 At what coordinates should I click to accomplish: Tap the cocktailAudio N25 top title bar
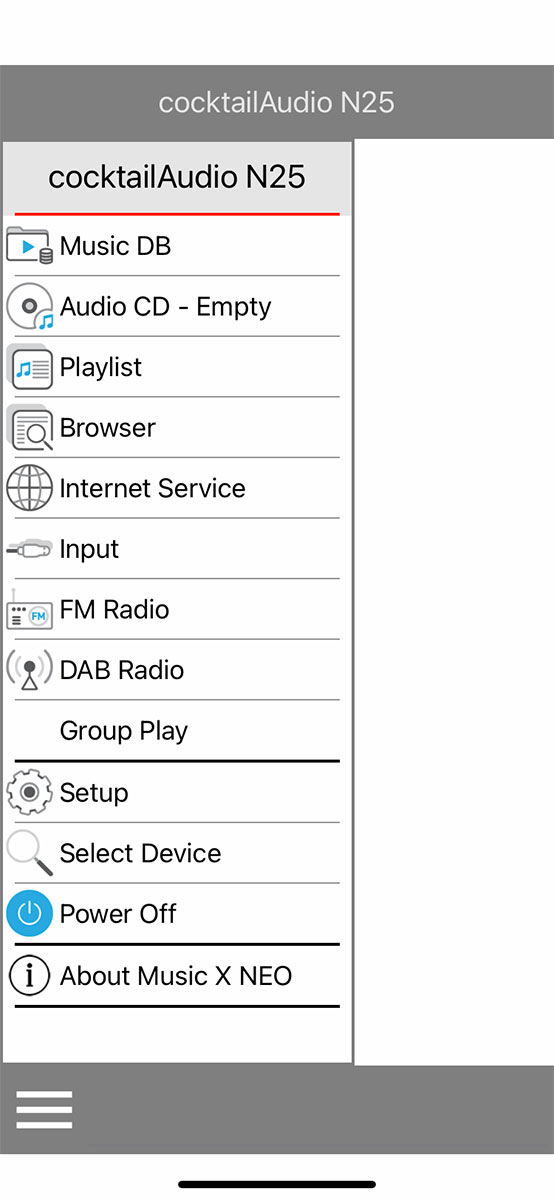pos(277,102)
